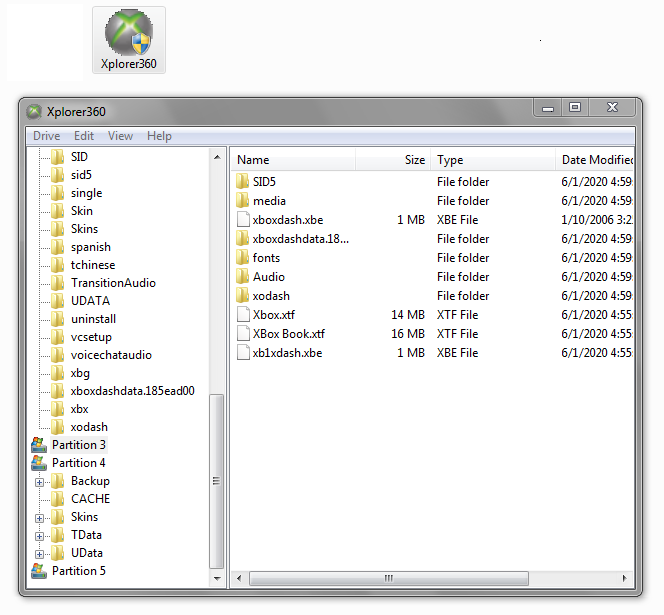The height and width of the screenshot is (615, 664).
Task: Minimize the Xplorer360 window
Action: tap(548, 108)
